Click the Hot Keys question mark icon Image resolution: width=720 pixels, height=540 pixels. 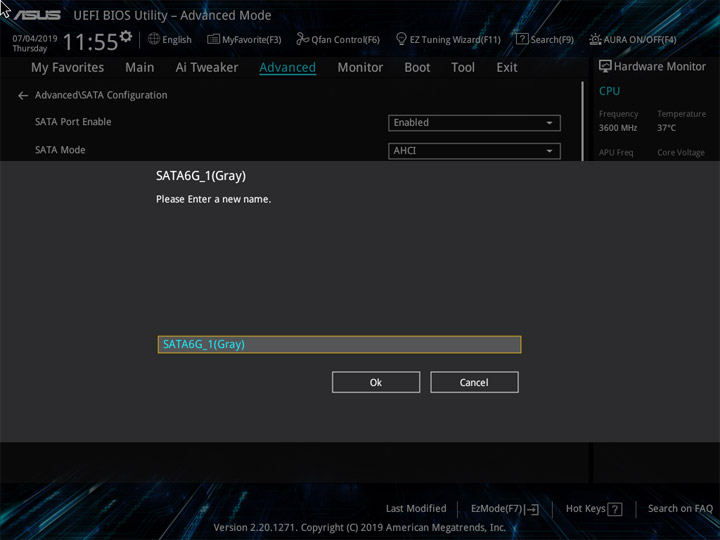tap(614, 509)
